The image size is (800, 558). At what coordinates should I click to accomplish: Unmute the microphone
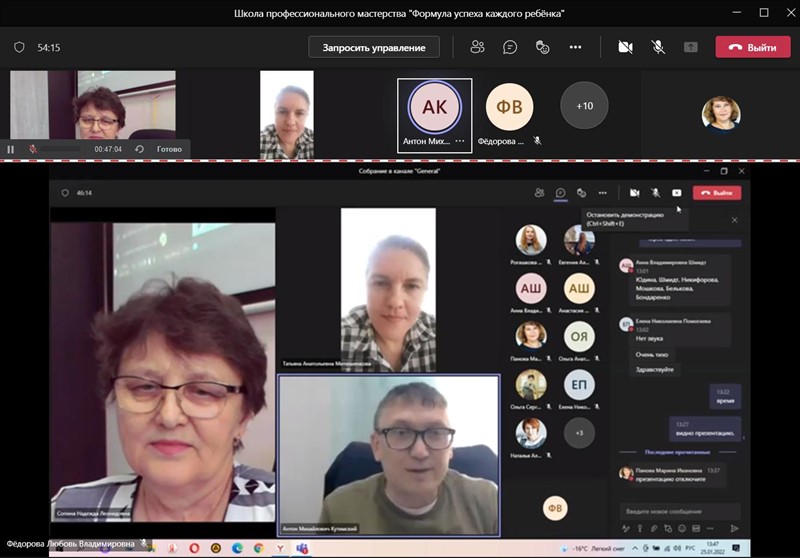point(658,47)
